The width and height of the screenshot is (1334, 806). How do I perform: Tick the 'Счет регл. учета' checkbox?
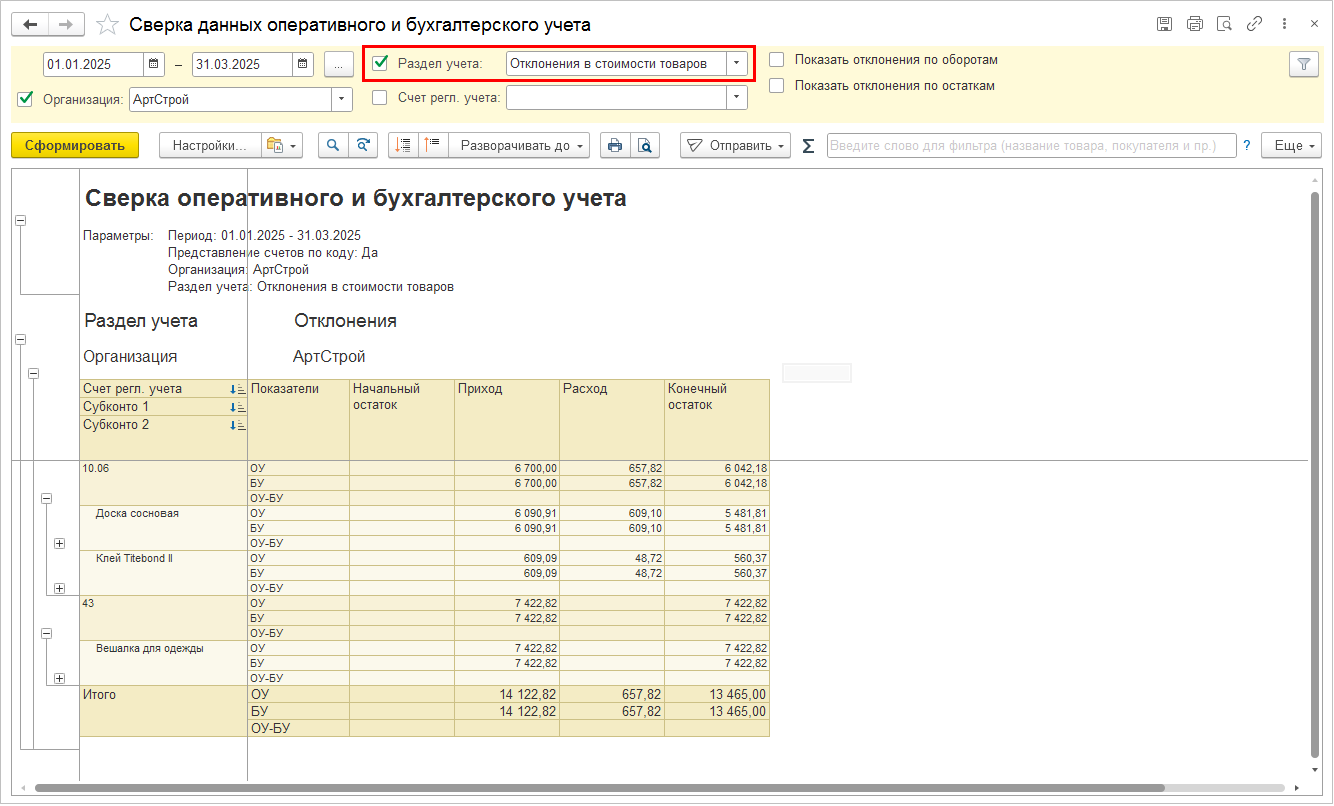pos(380,98)
